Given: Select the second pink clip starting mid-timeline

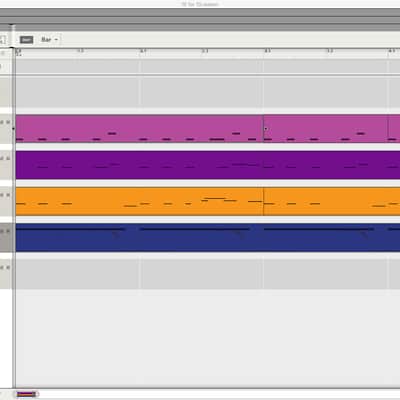Looking at the screenshot, I should click(326, 129).
